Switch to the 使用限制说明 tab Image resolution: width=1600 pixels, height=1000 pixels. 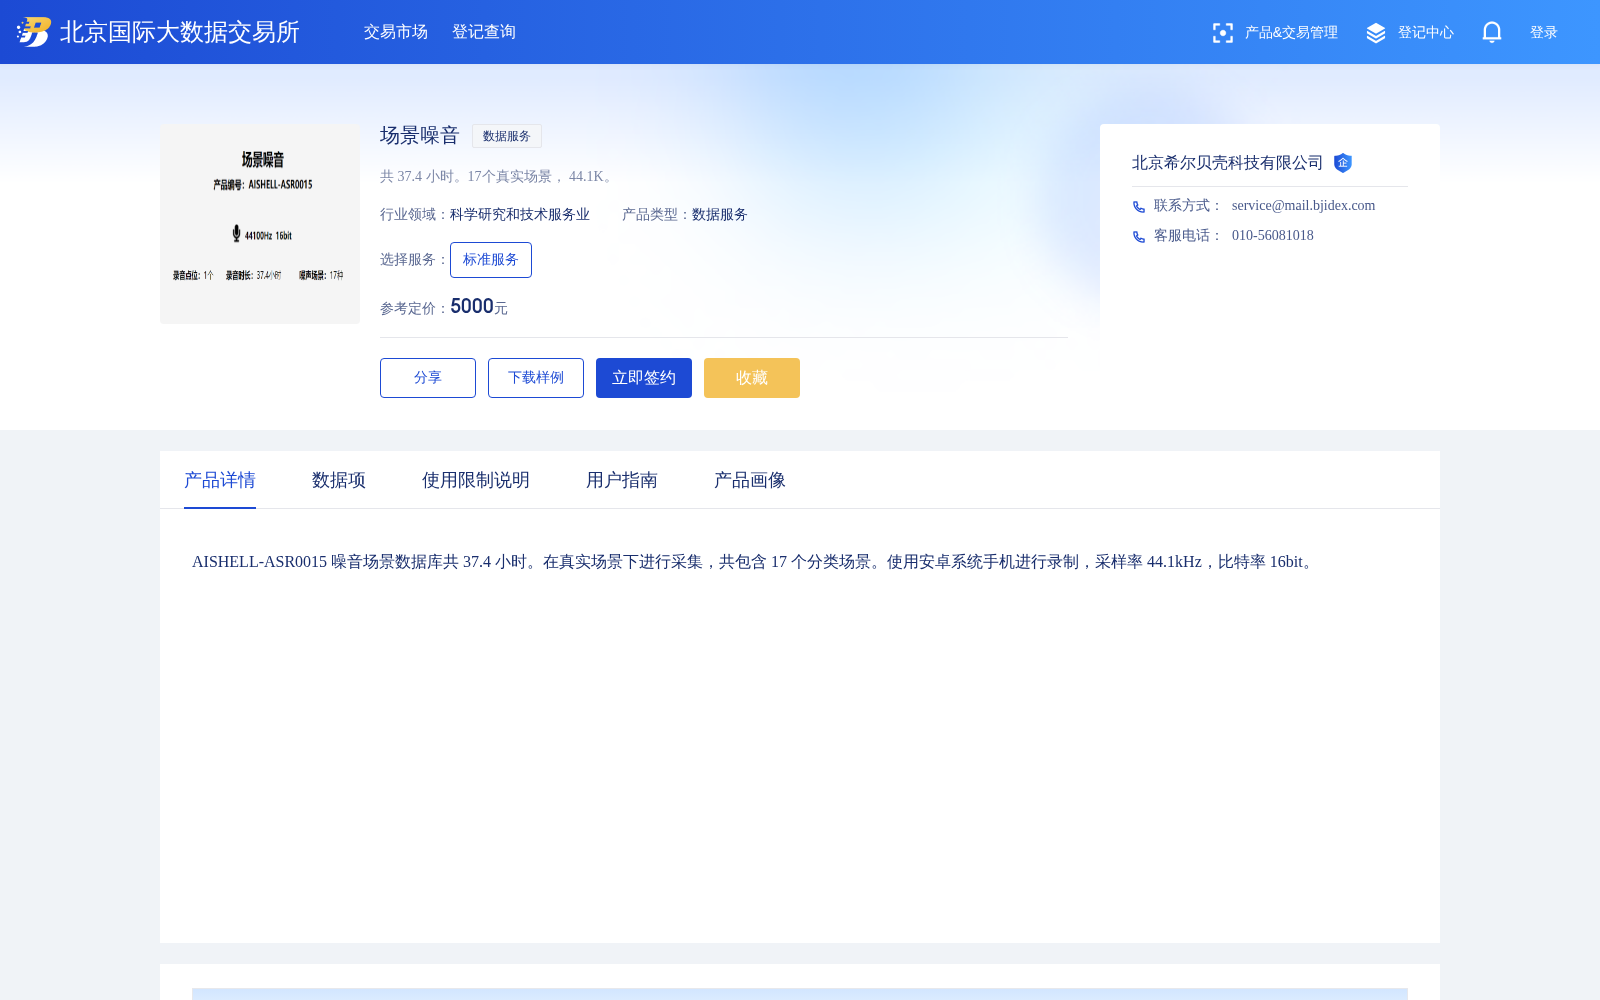(476, 480)
